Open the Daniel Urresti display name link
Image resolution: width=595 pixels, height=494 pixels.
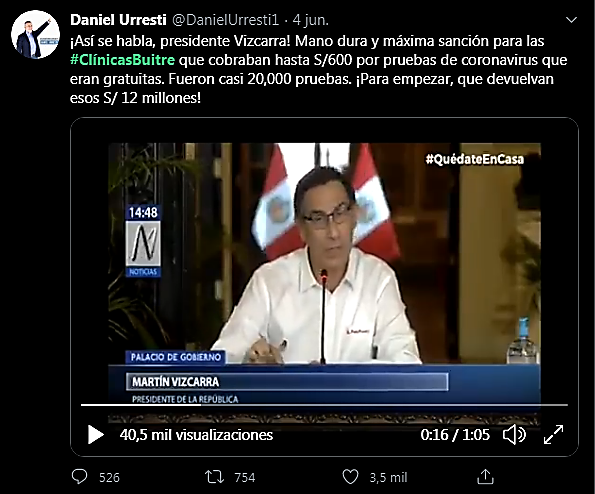118,20
